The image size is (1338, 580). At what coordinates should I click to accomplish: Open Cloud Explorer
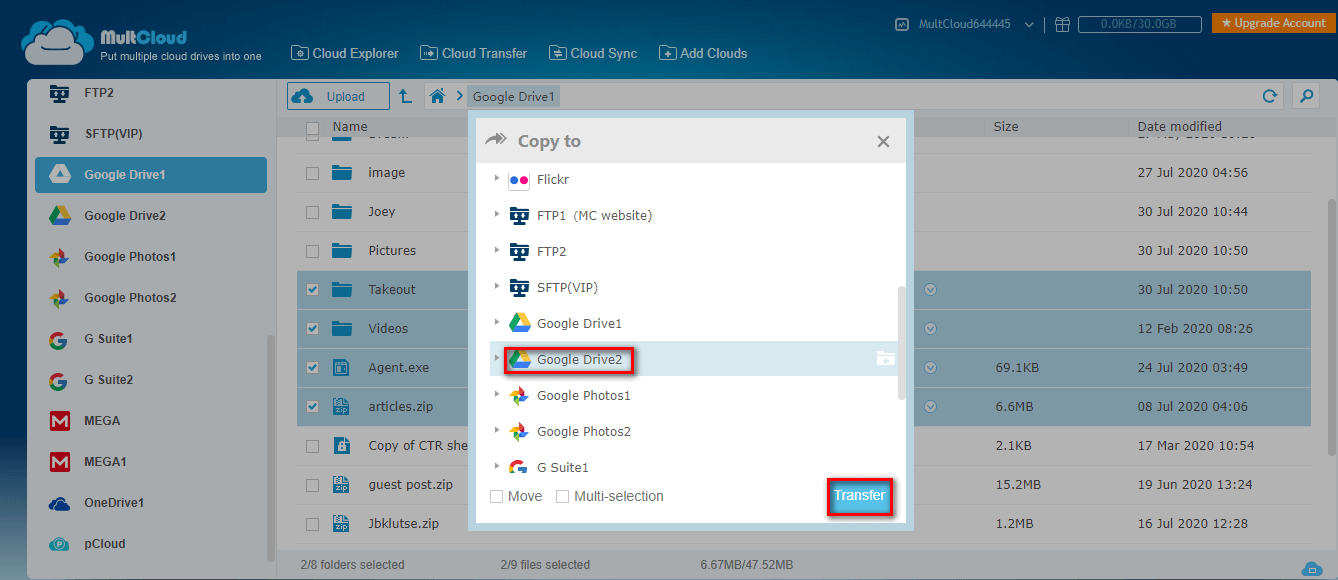pyautogui.click(x=345, y=53)
